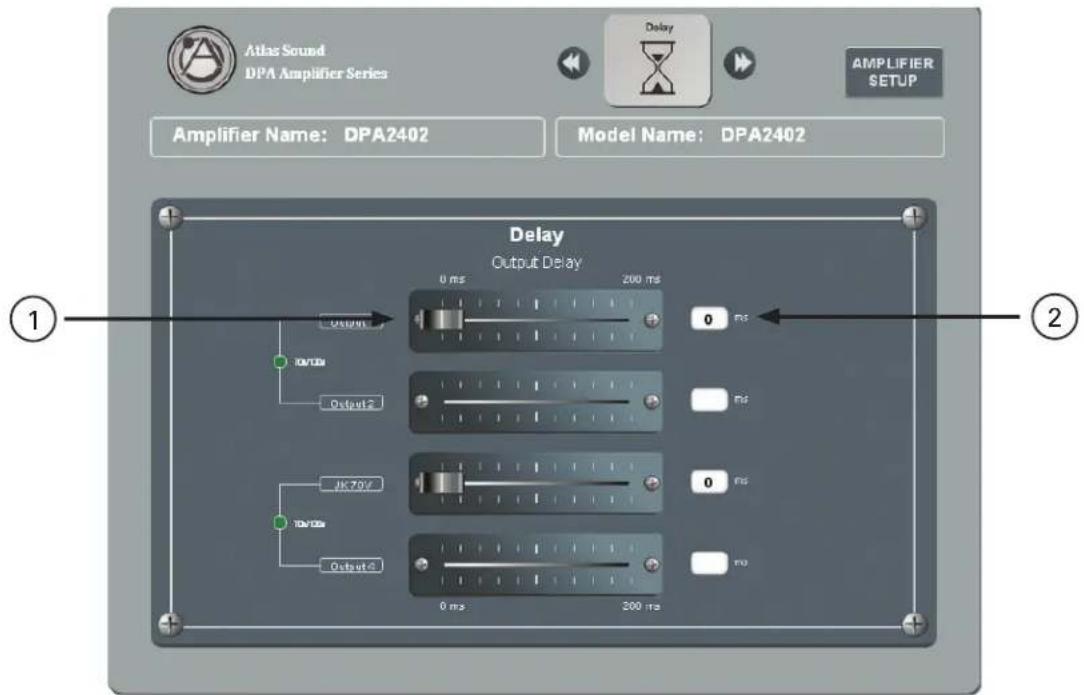This screenshot has height=695, width=1084.
Task: Click the Model Name field showing DPA2402
Action: click(750, 136)
